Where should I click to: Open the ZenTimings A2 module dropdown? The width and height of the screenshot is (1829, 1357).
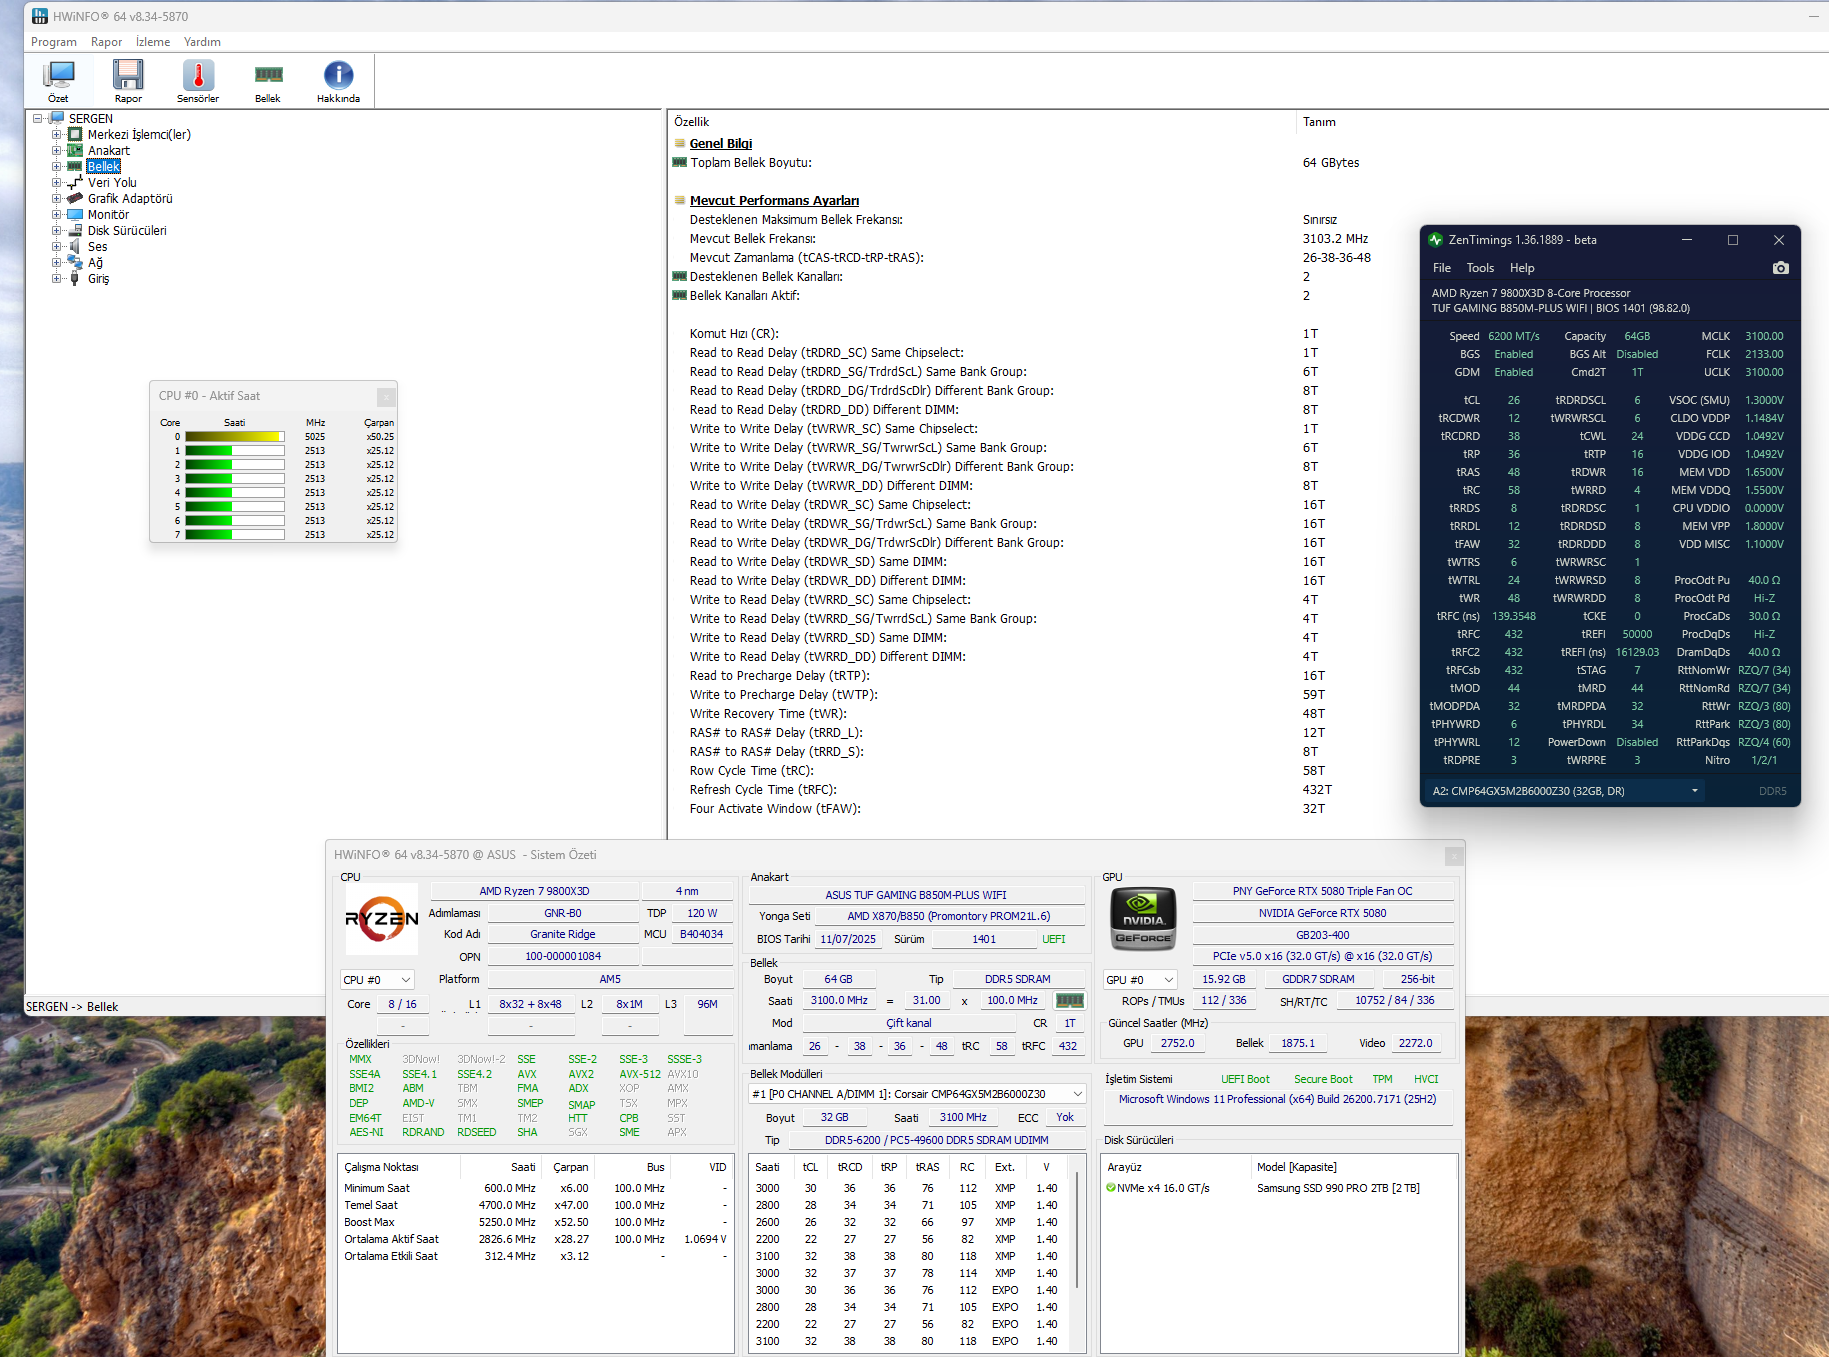[x=1565, y=791]
